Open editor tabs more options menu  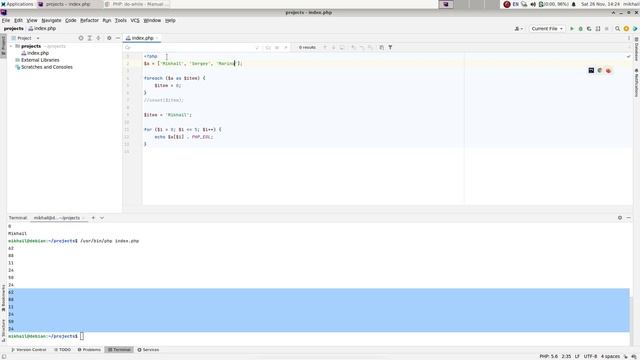629,38
